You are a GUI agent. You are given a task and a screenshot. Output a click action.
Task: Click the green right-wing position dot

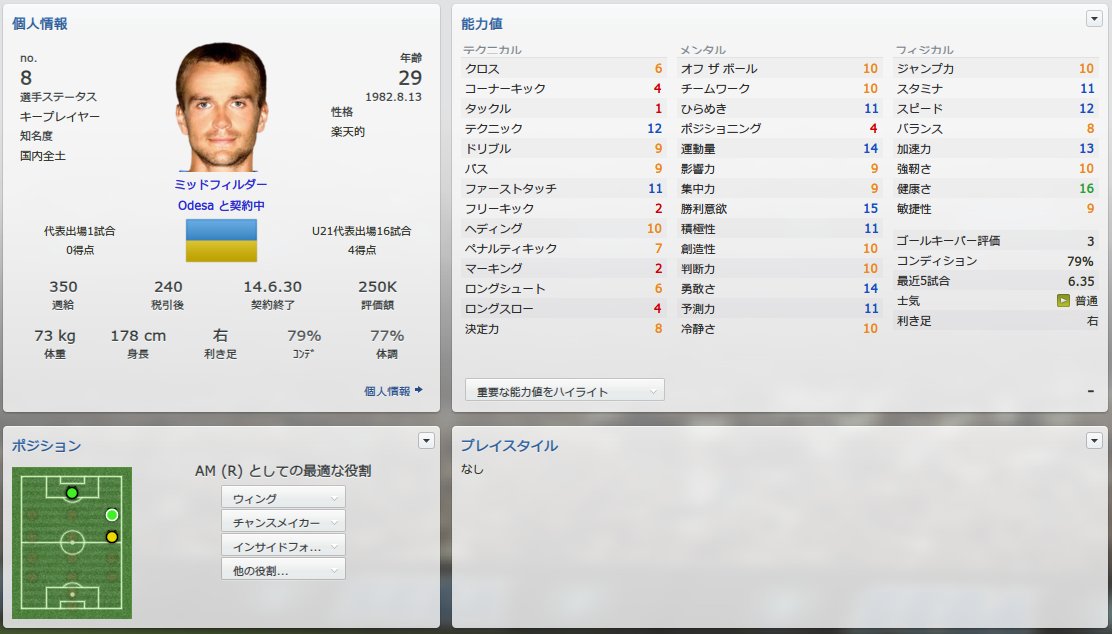(x=111, y=515)
